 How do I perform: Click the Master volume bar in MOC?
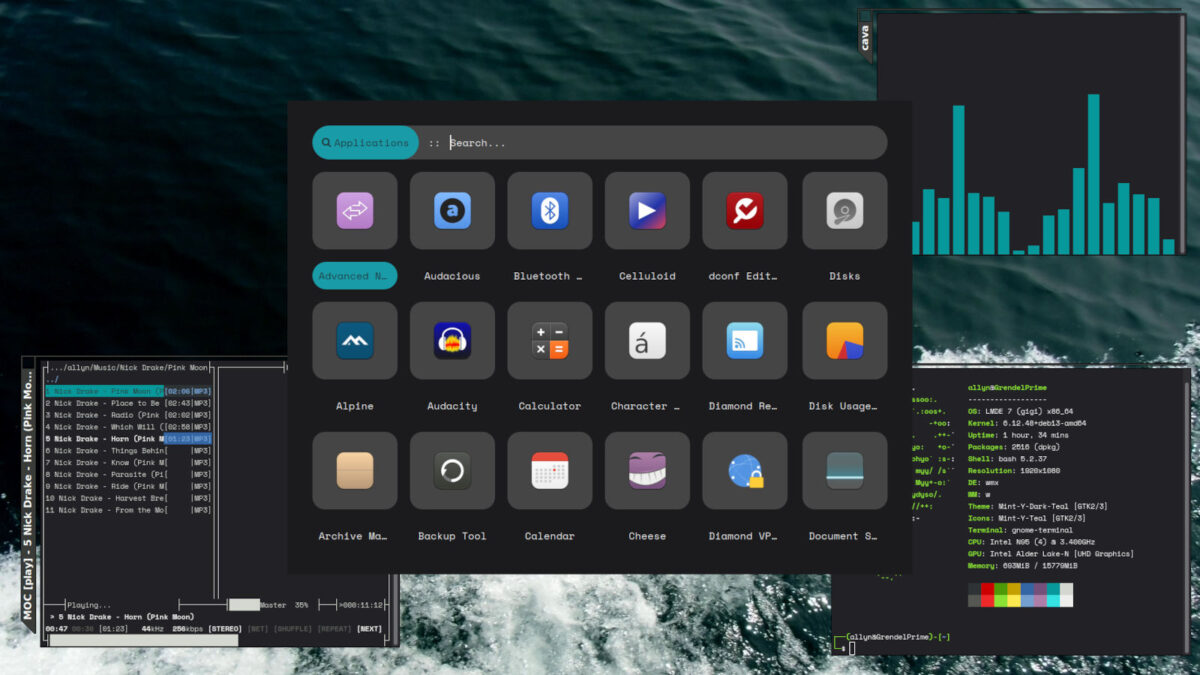point(244,605)
